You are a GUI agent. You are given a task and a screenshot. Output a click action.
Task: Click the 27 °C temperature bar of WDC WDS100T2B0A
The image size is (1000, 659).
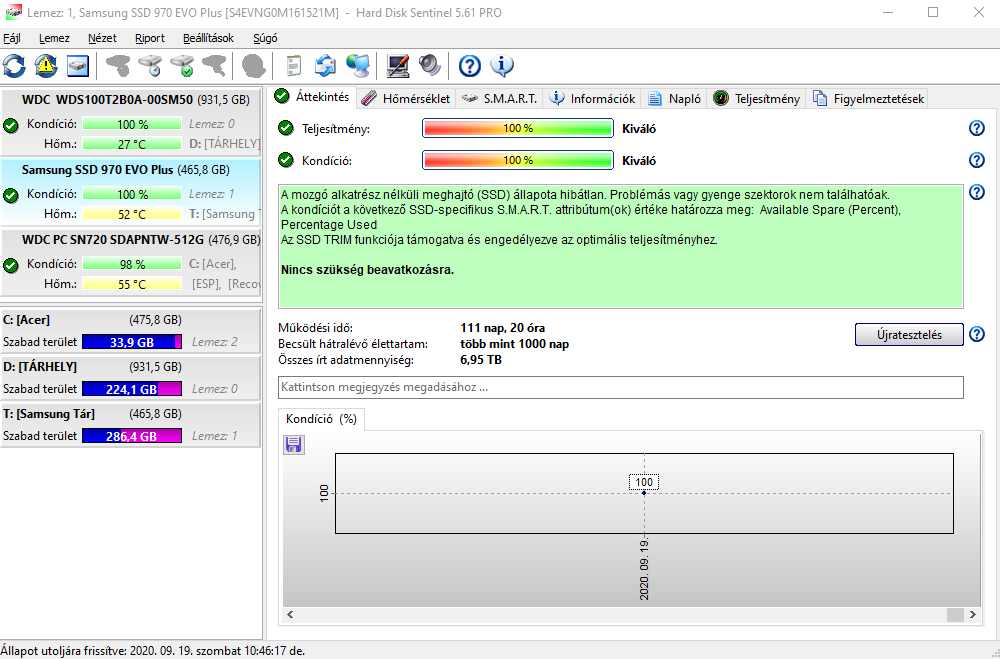click(x=132, y=144)
